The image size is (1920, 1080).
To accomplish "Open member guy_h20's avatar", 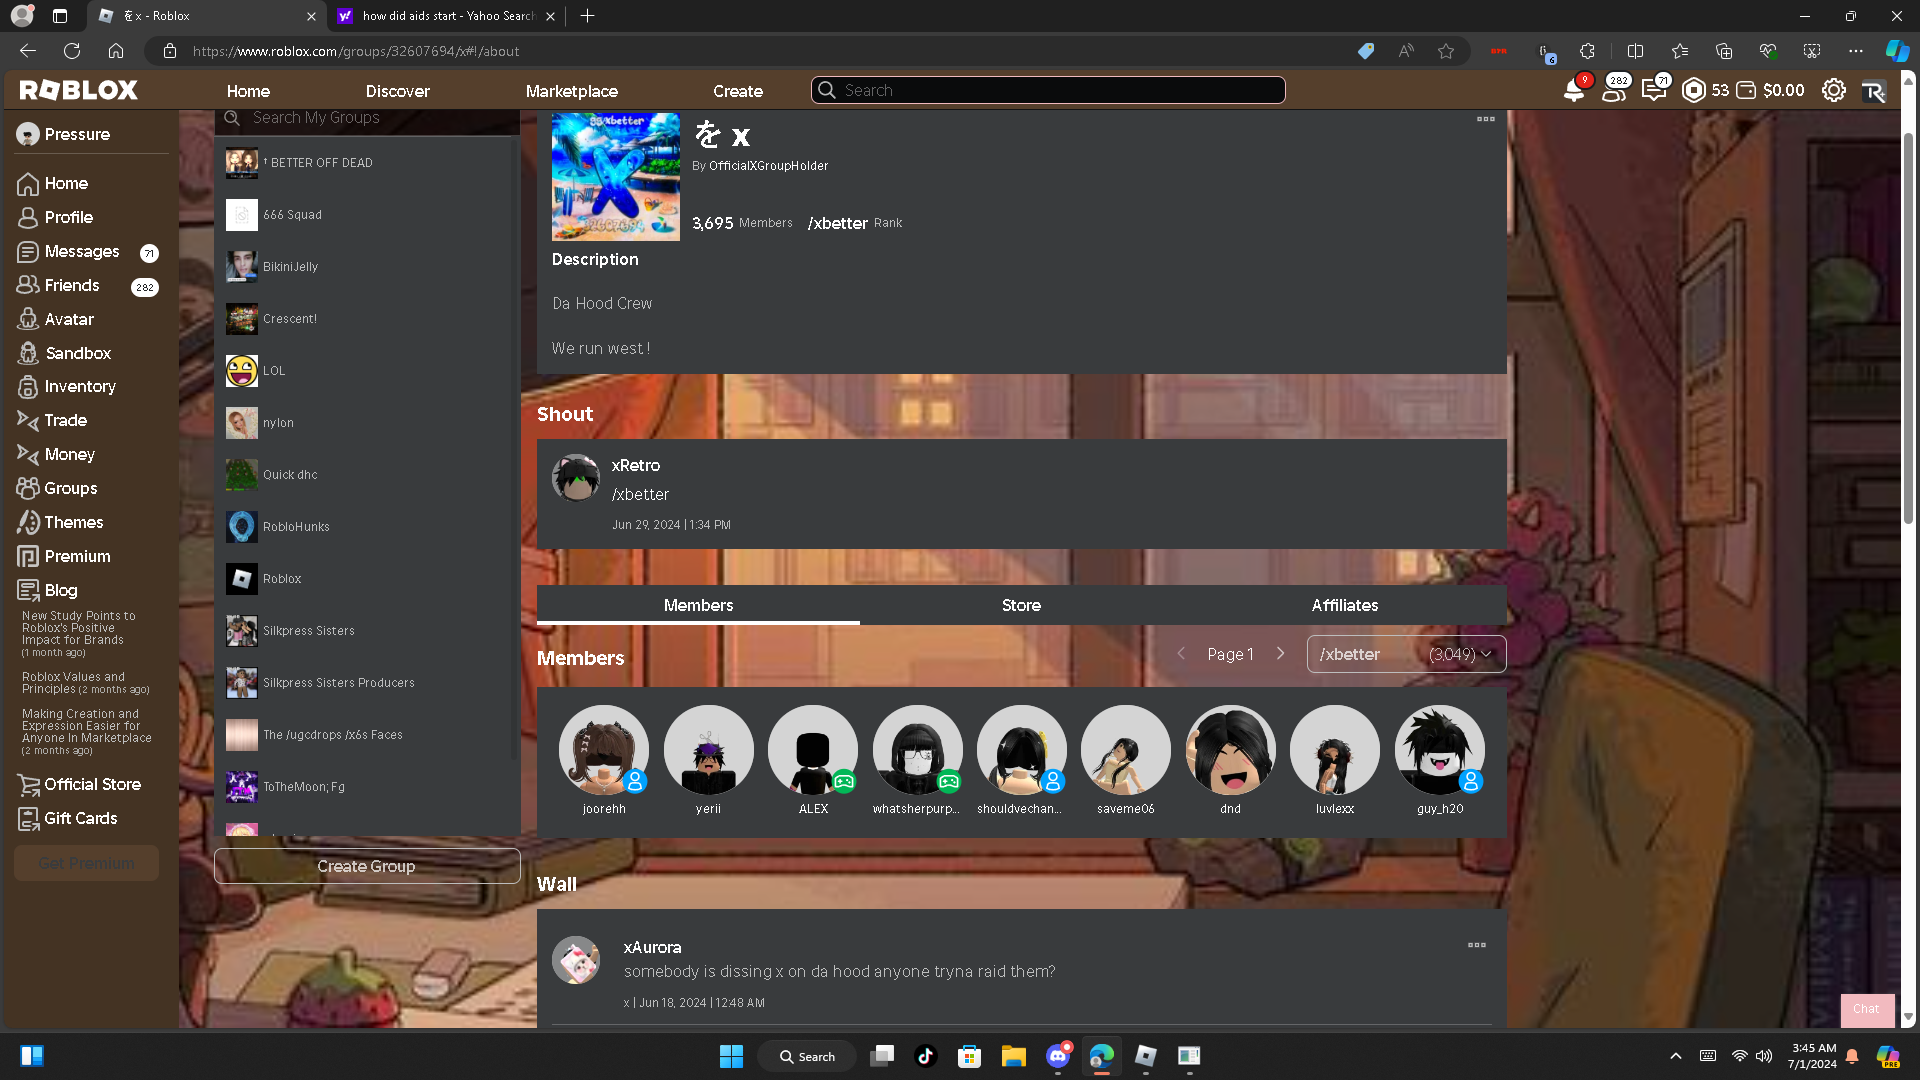I will pos(1439,750).
